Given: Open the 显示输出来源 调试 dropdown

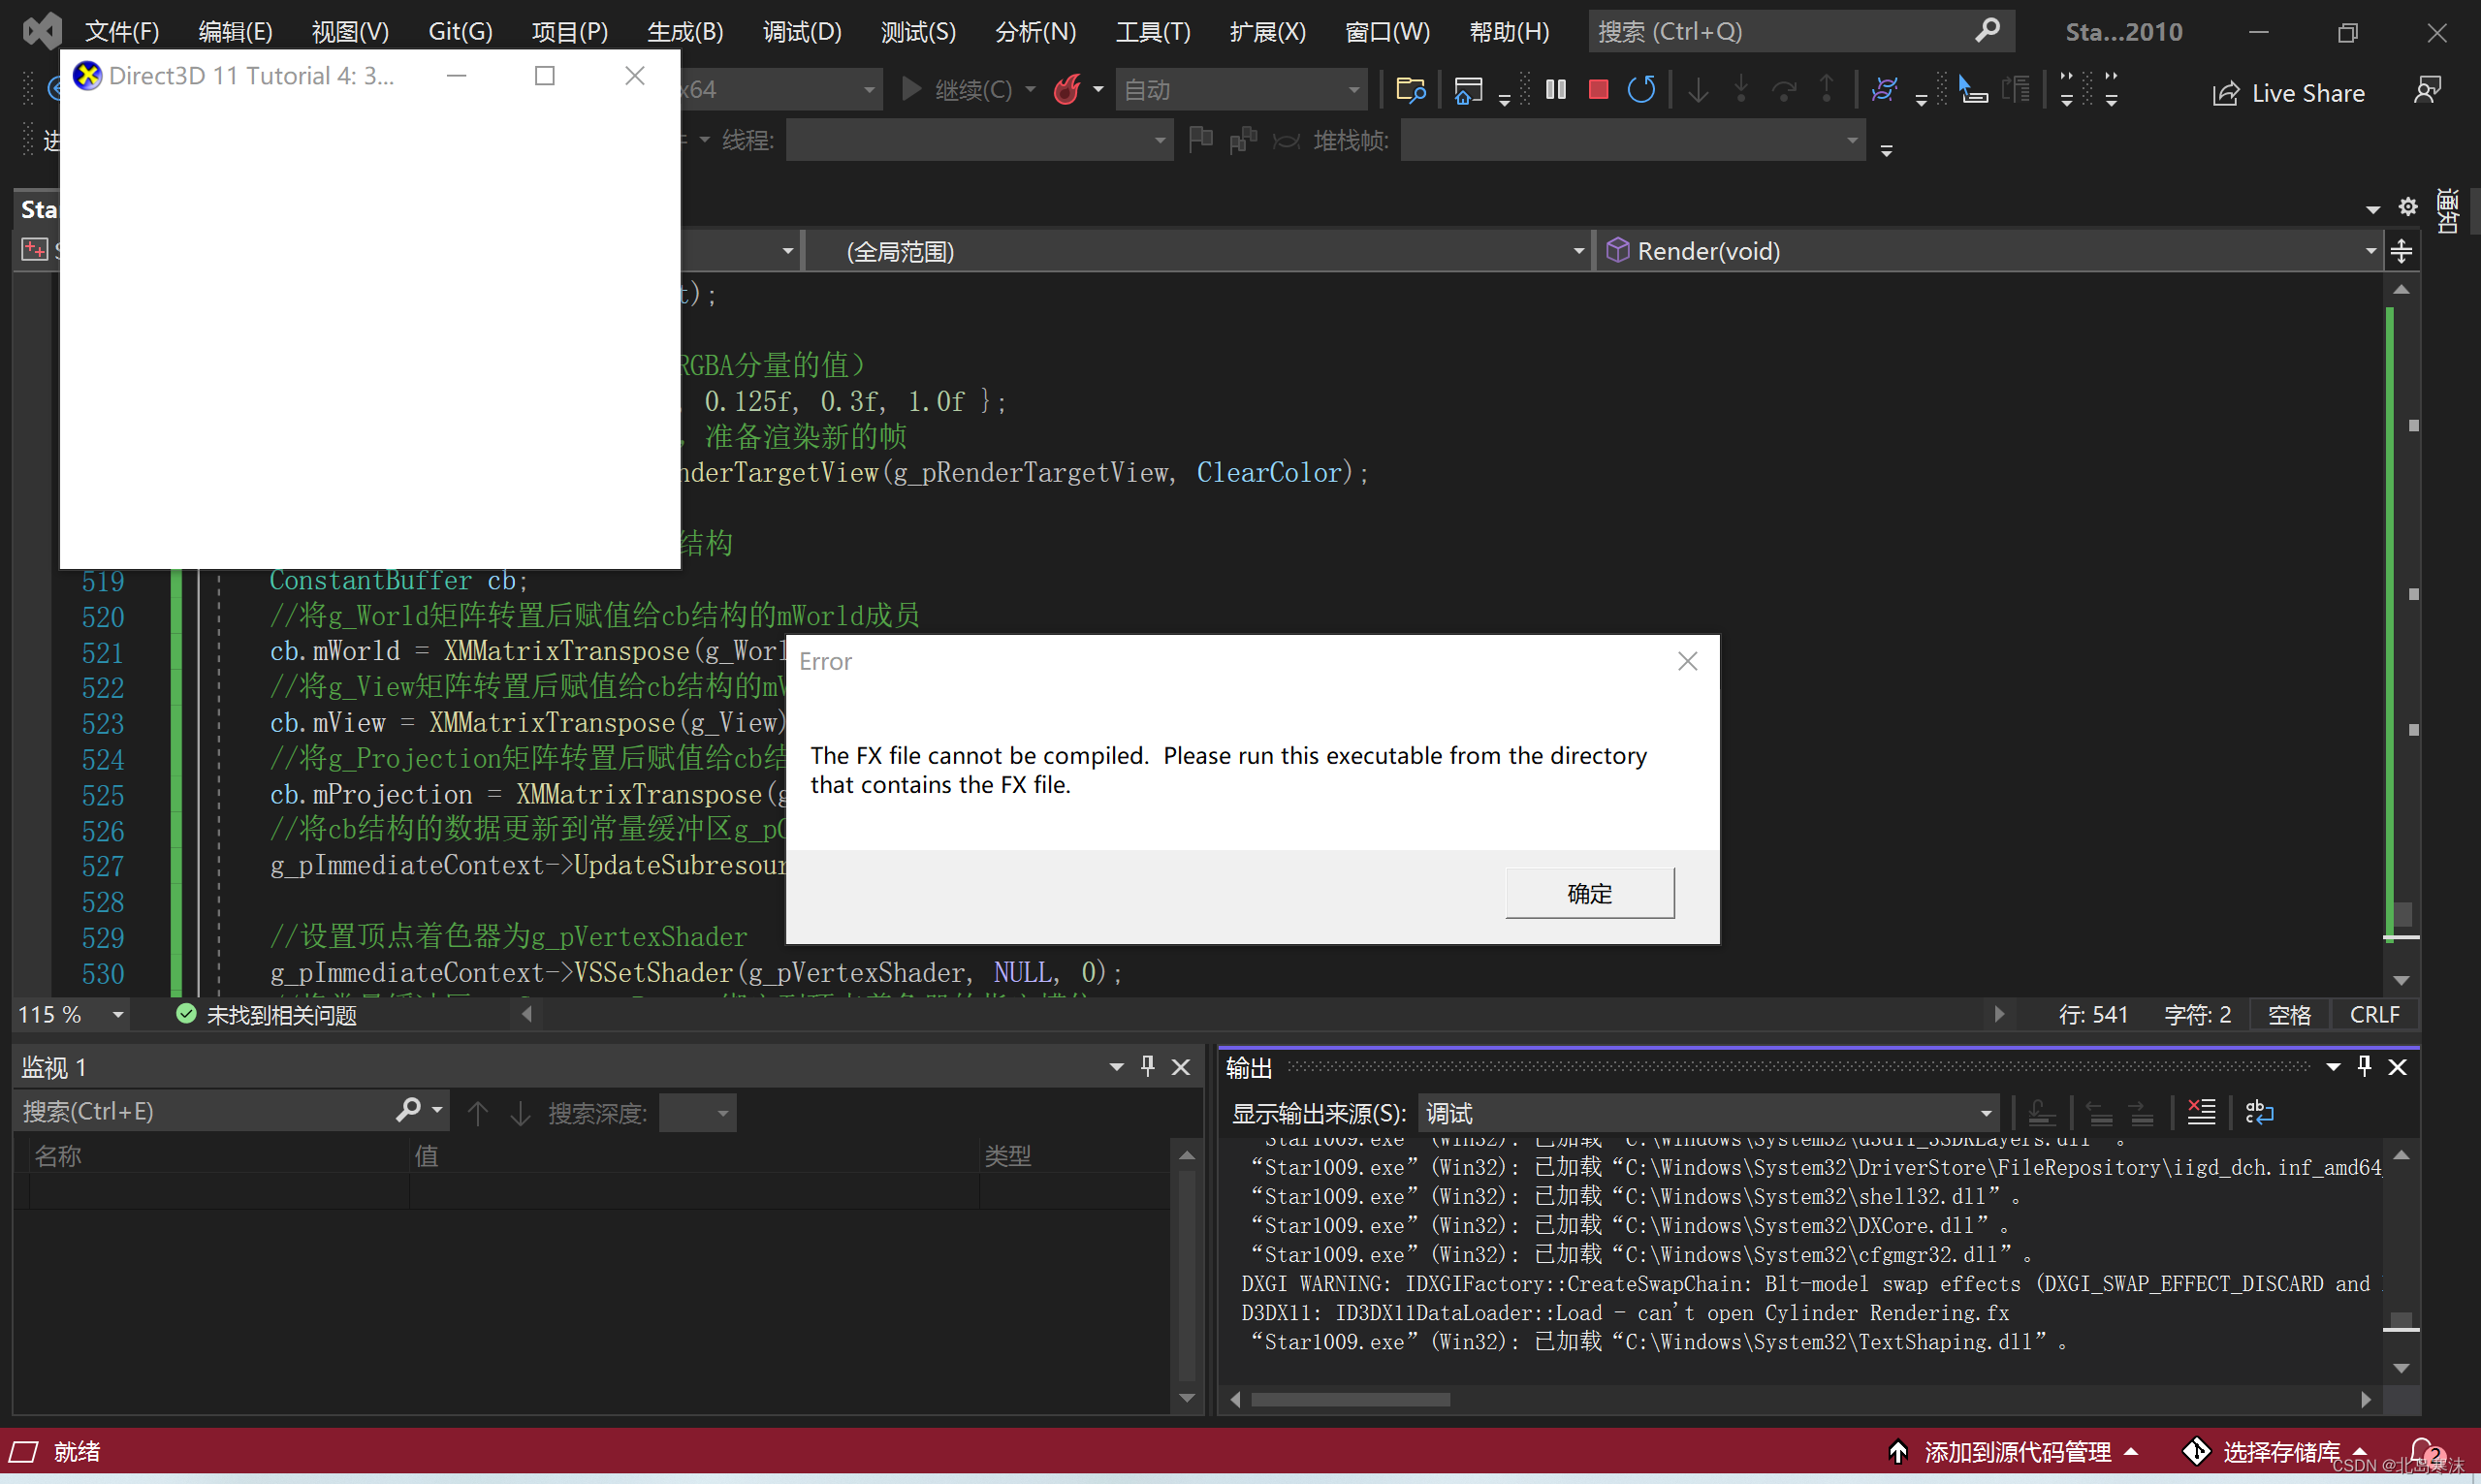Looking at the screenshot, I should click(x=1708, y=1113).
